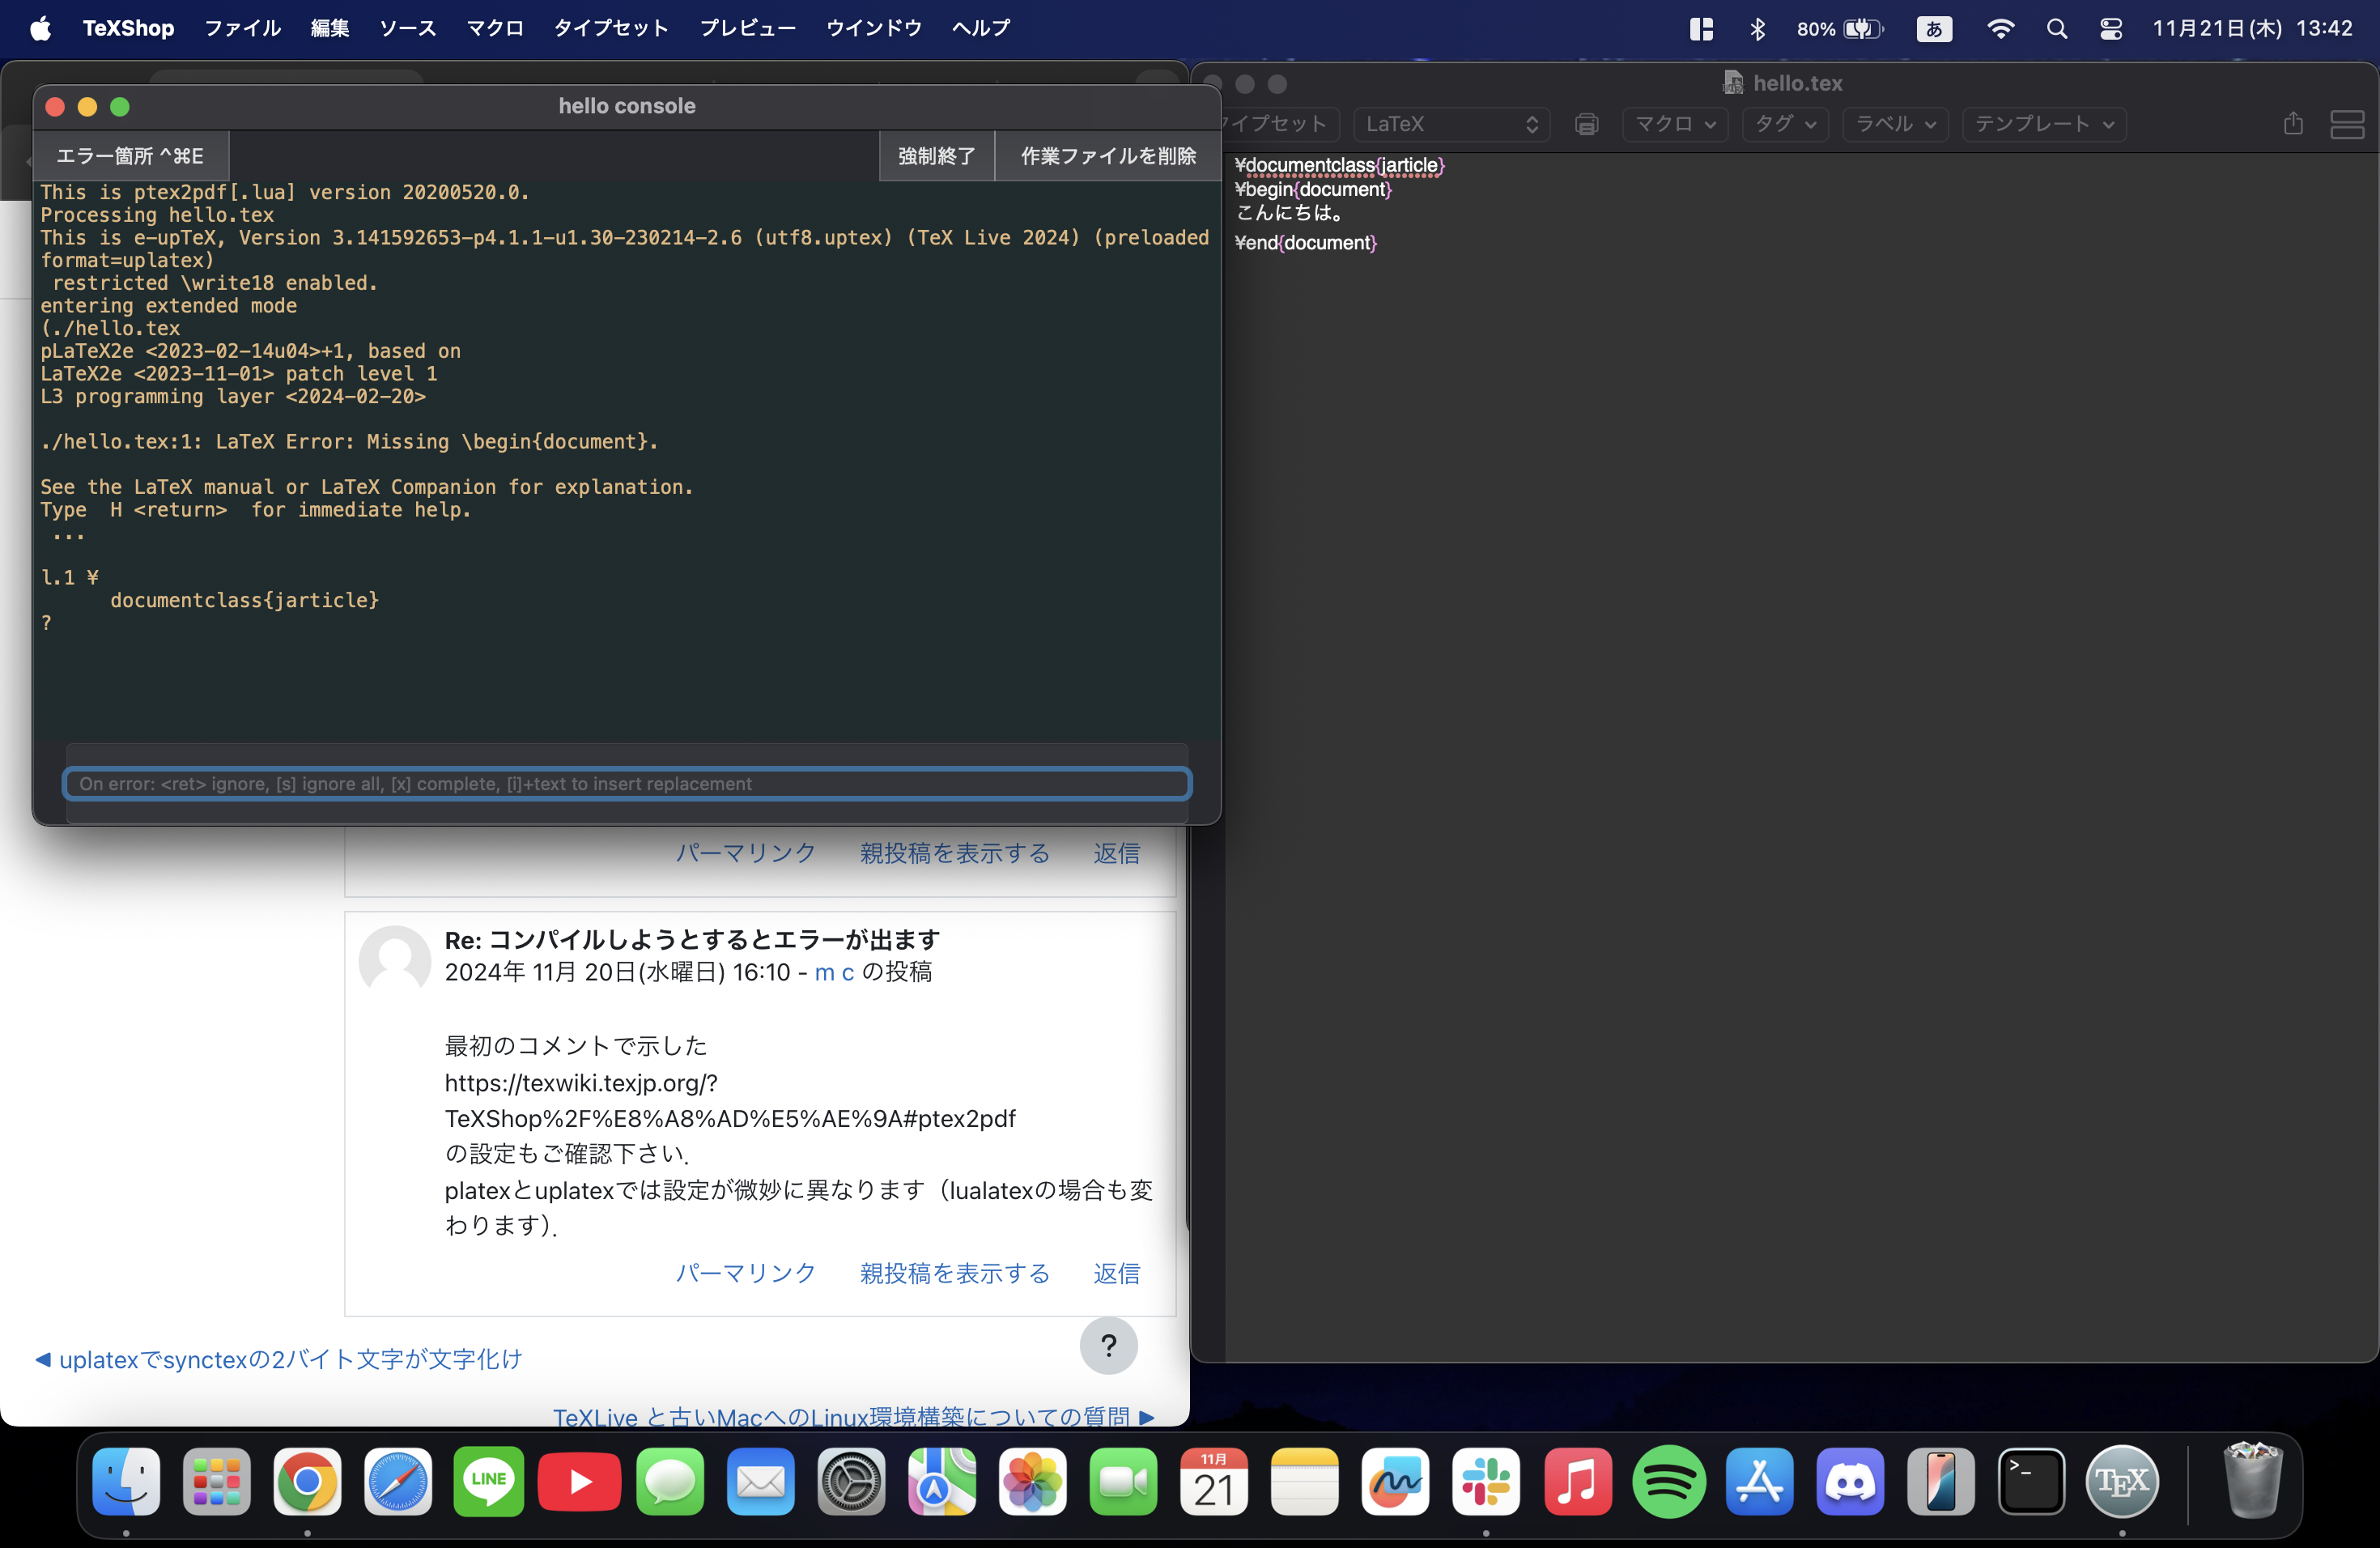Screen dimensions: 2380x1548
Task: Click the share icon in hello.tex toolbar
Action: pos(2293,123)
